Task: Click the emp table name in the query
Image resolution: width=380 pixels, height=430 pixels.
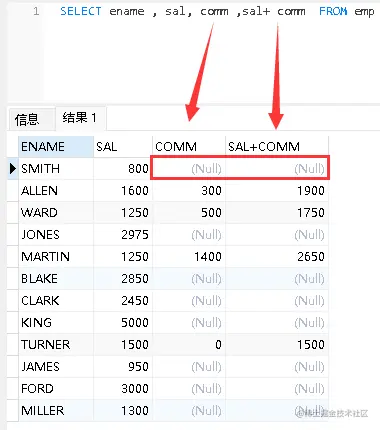Action: (x=364, y=12)
